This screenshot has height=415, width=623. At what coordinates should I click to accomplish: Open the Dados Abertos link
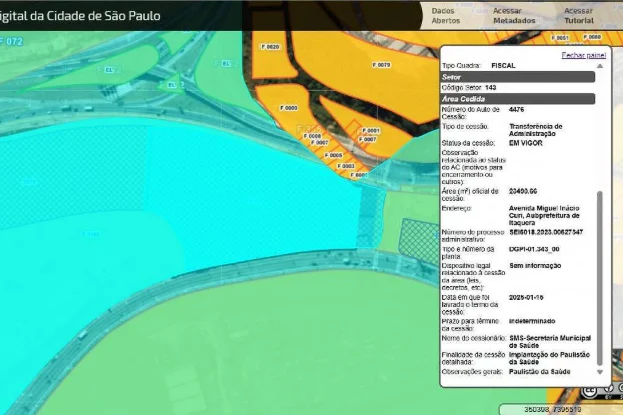445,16
